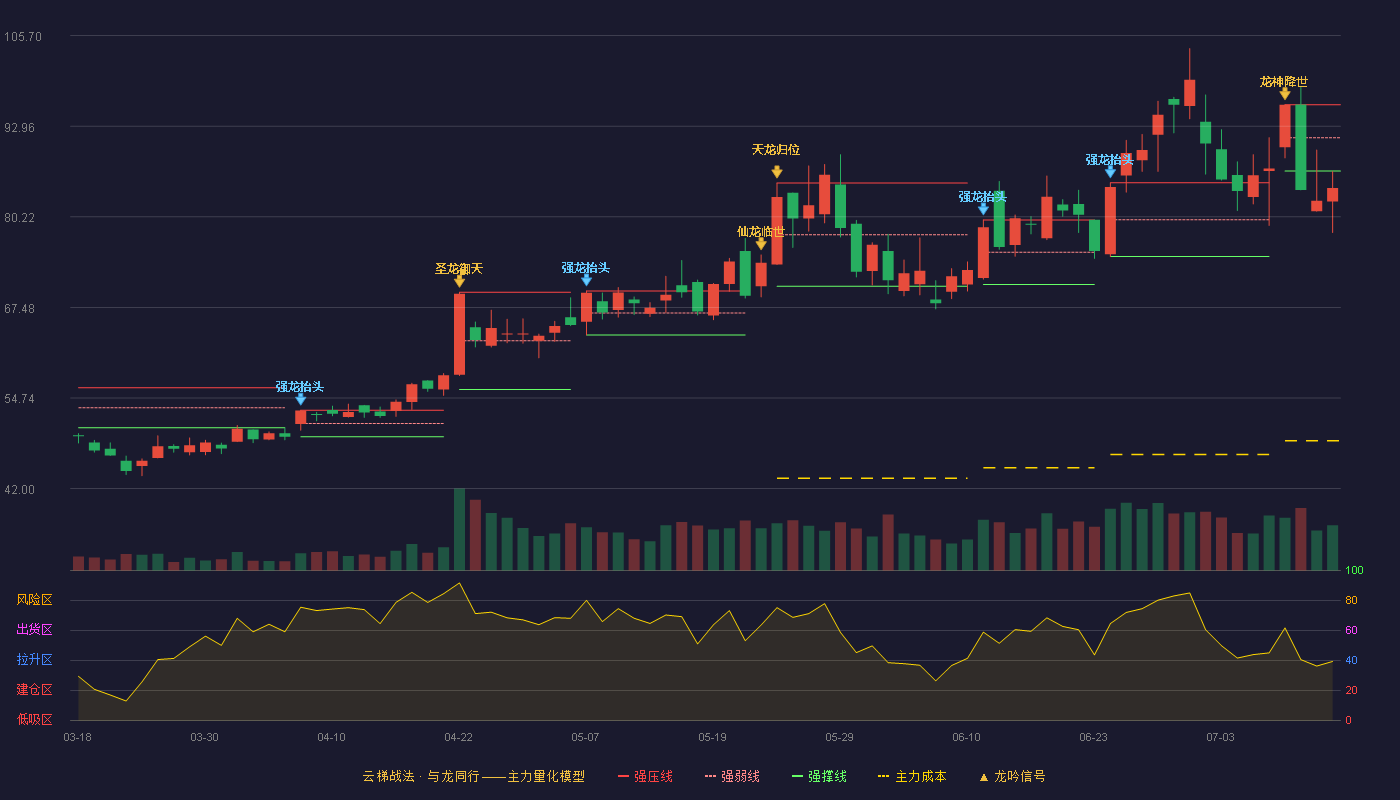Click the 04-22 date label

tap(459, 737)
